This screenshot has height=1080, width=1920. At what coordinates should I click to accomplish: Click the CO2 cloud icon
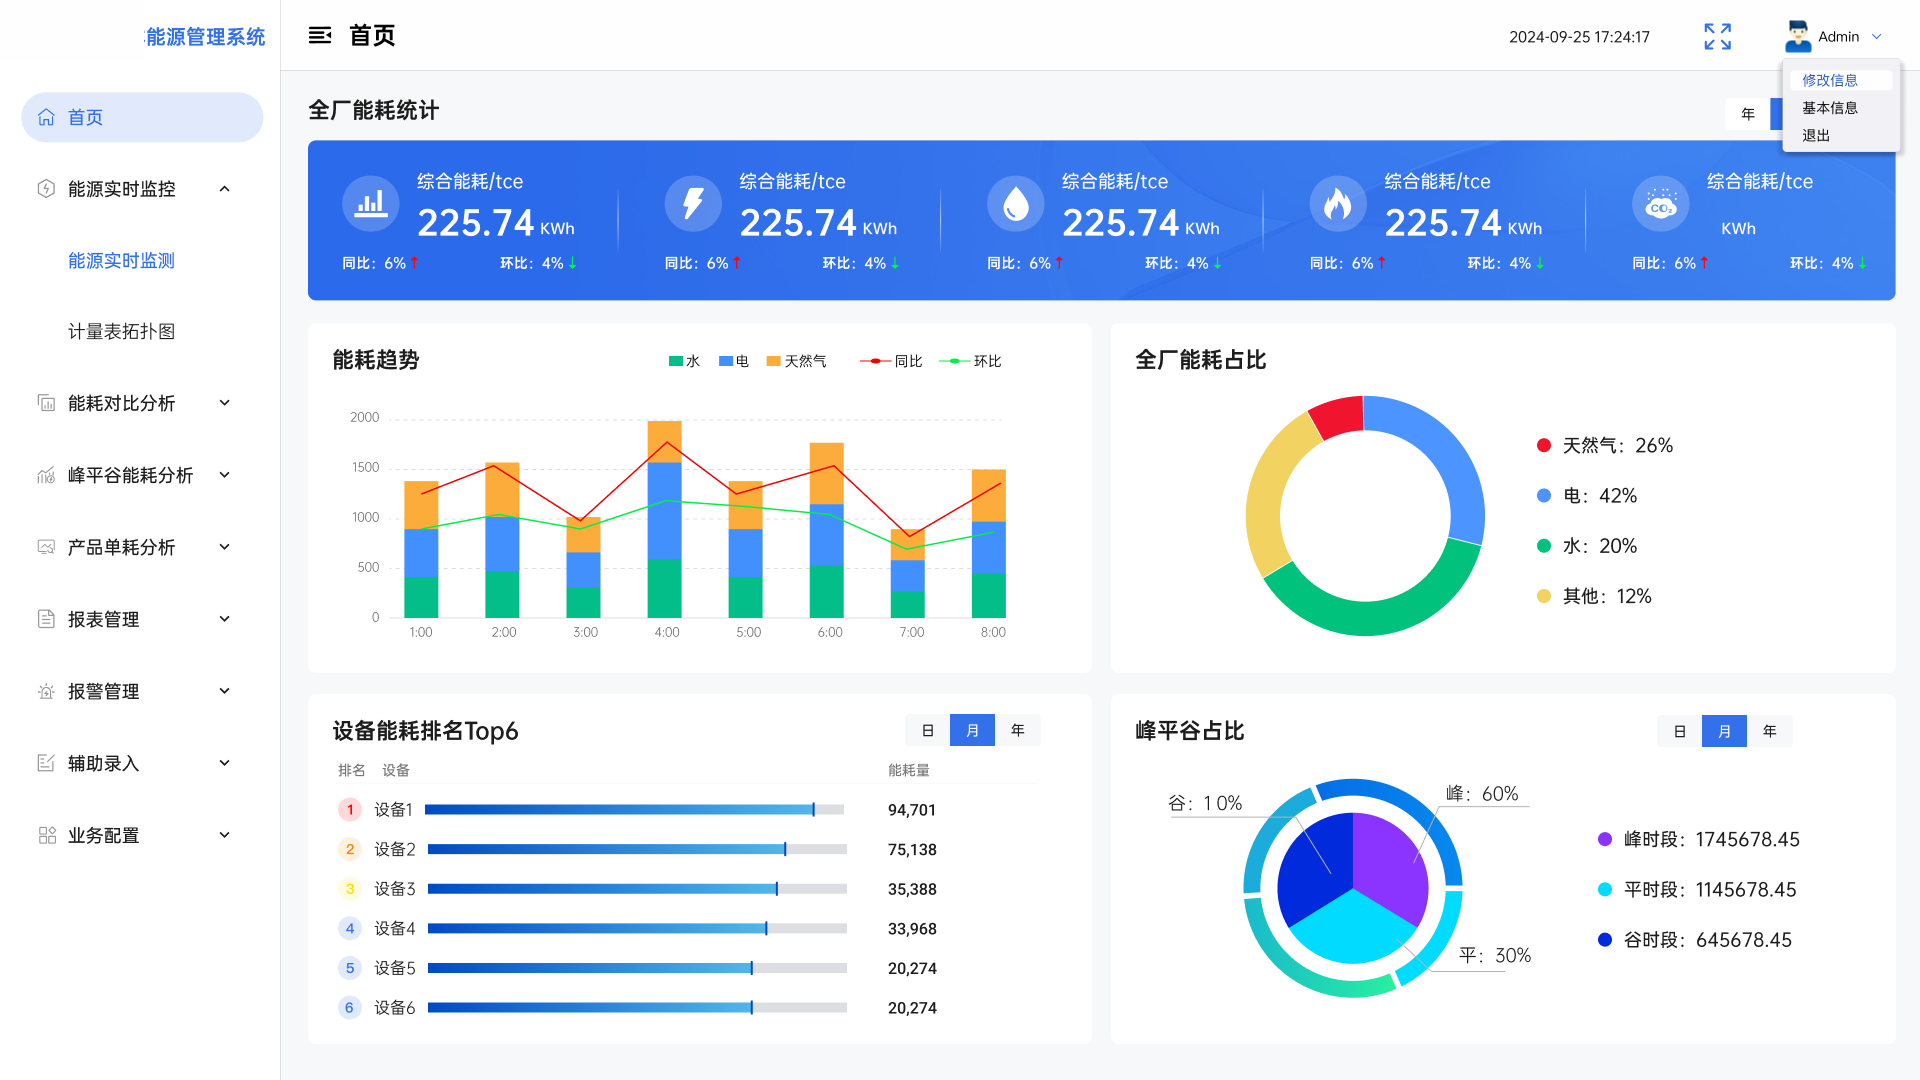pyautogui.click(x=1660, y=204)
